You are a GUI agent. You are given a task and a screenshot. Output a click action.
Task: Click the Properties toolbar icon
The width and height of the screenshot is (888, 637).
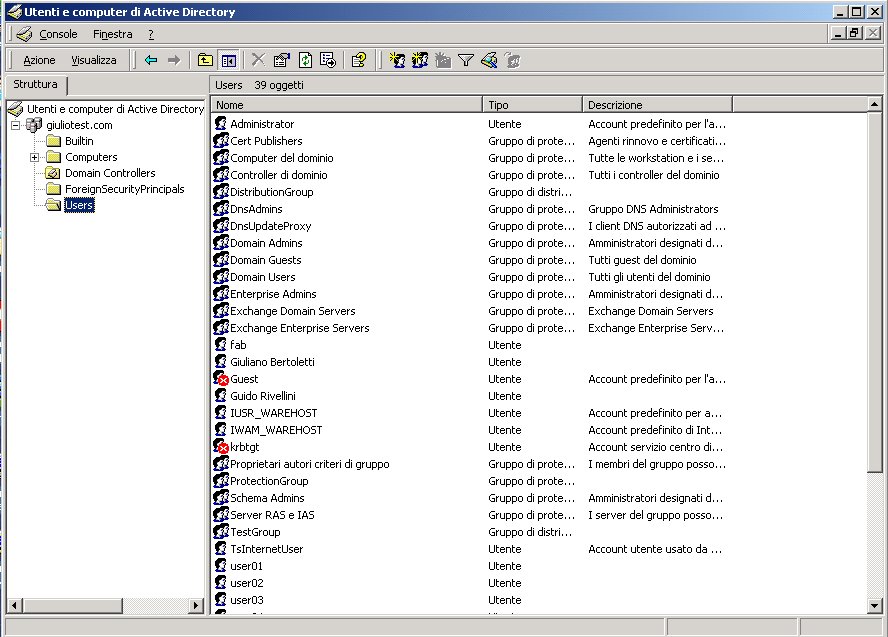(281, 60)
